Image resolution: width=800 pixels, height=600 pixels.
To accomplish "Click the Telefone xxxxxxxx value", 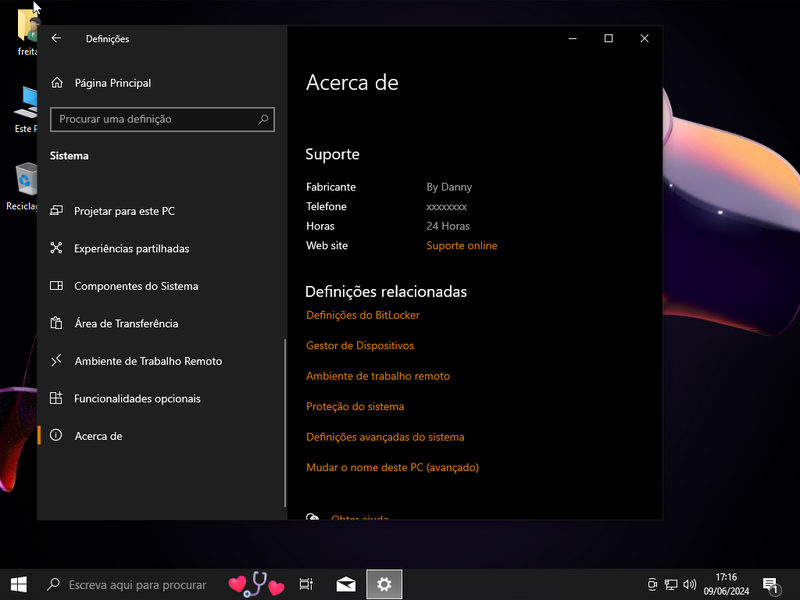I will click(x=446, y=207).
